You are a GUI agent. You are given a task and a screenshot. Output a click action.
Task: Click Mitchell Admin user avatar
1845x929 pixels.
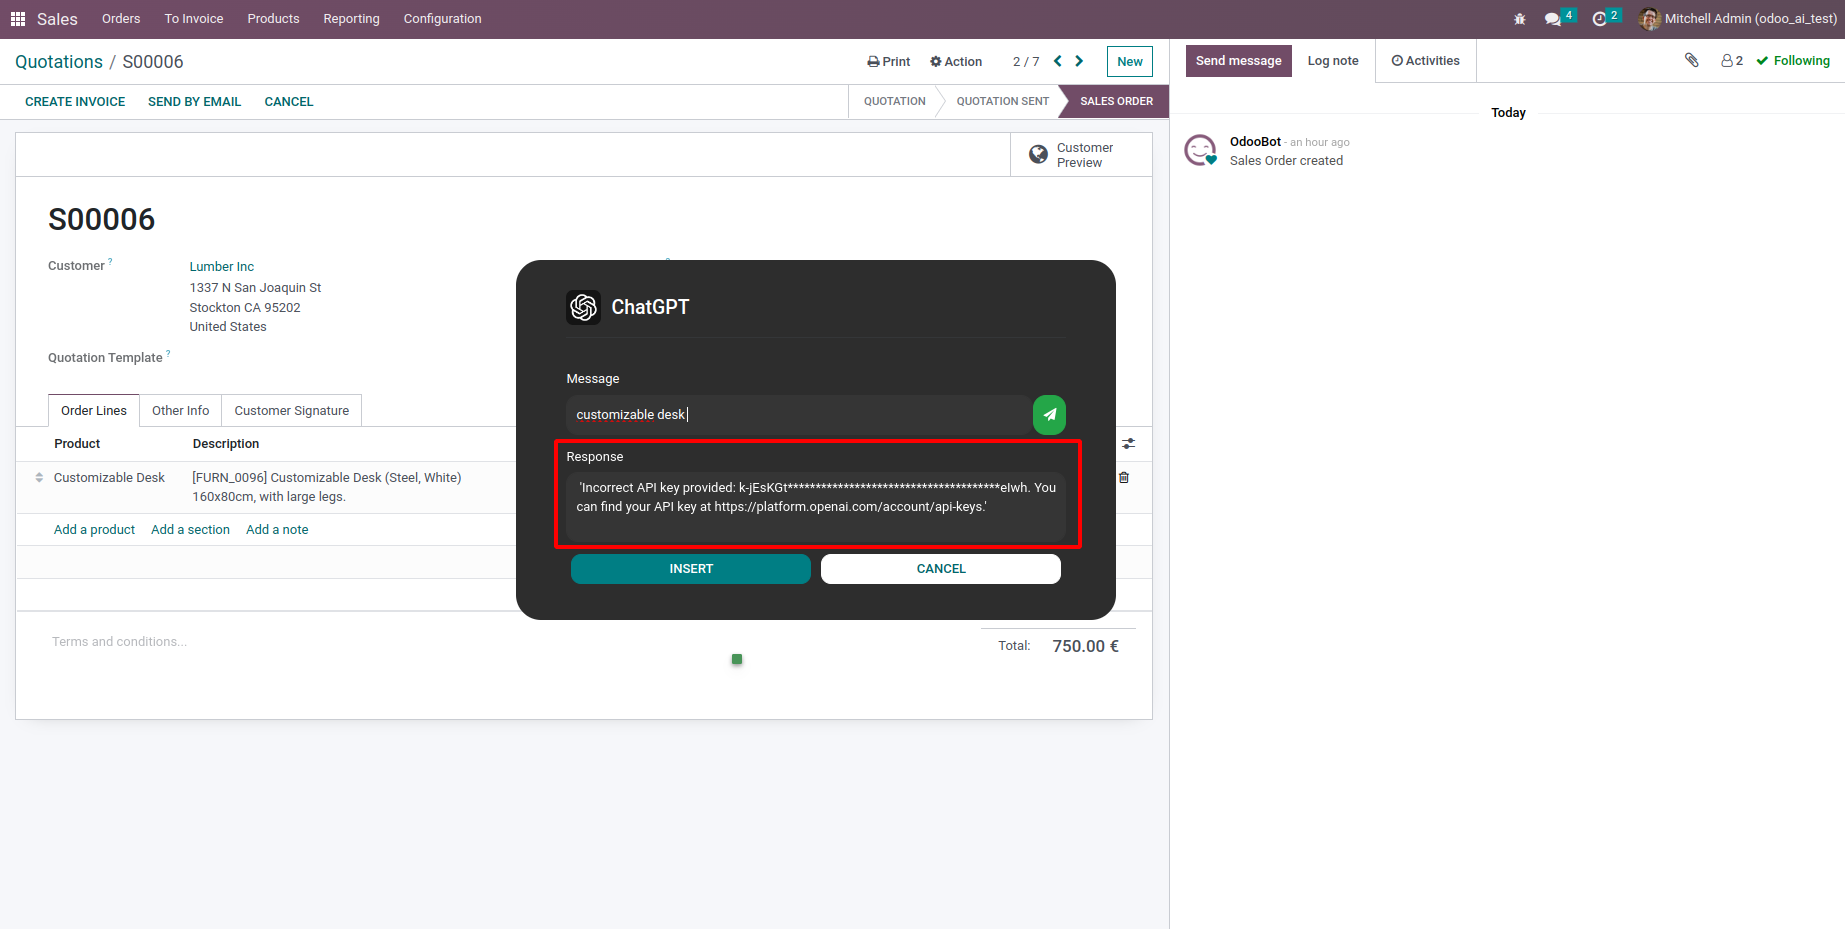(x=1650, y=19)
